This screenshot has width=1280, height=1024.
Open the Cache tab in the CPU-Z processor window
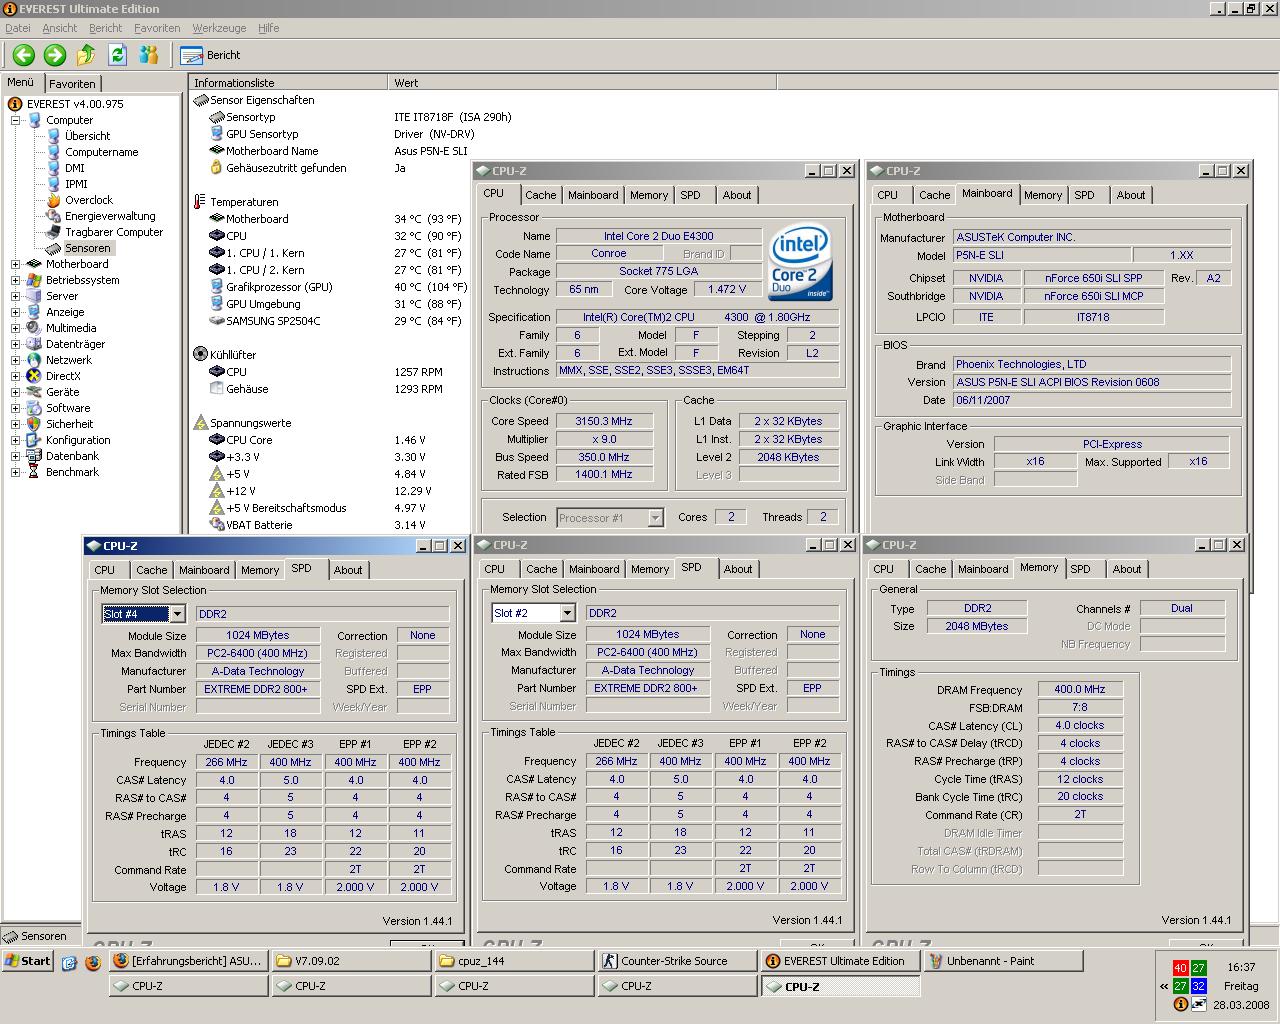pyautogui.click(x=540, y=195)
